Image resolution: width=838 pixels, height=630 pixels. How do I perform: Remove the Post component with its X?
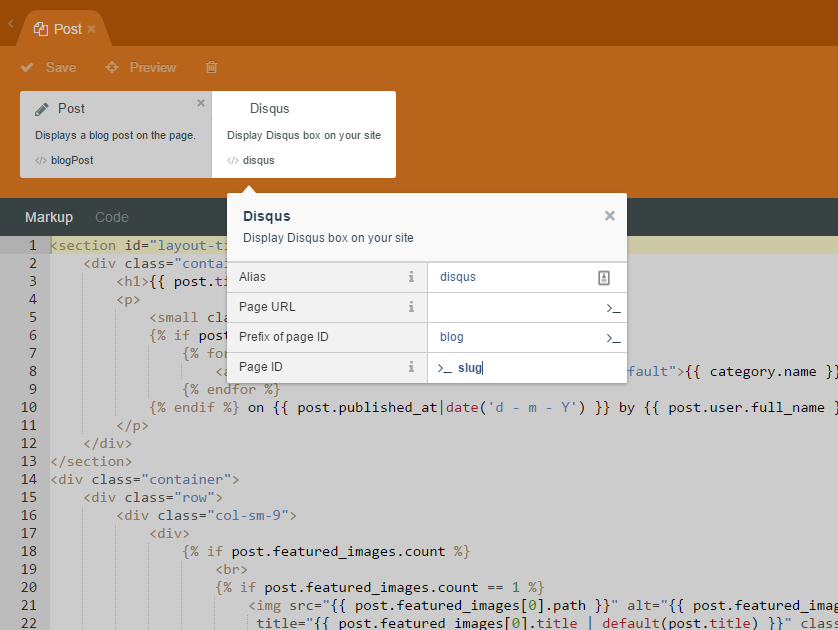(201, 103)
